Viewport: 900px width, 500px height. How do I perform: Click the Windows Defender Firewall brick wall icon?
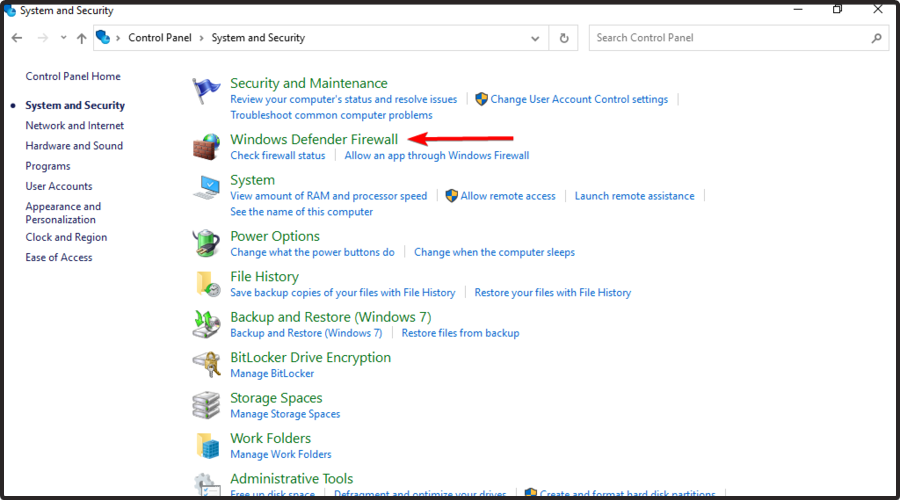coord(206,146)
